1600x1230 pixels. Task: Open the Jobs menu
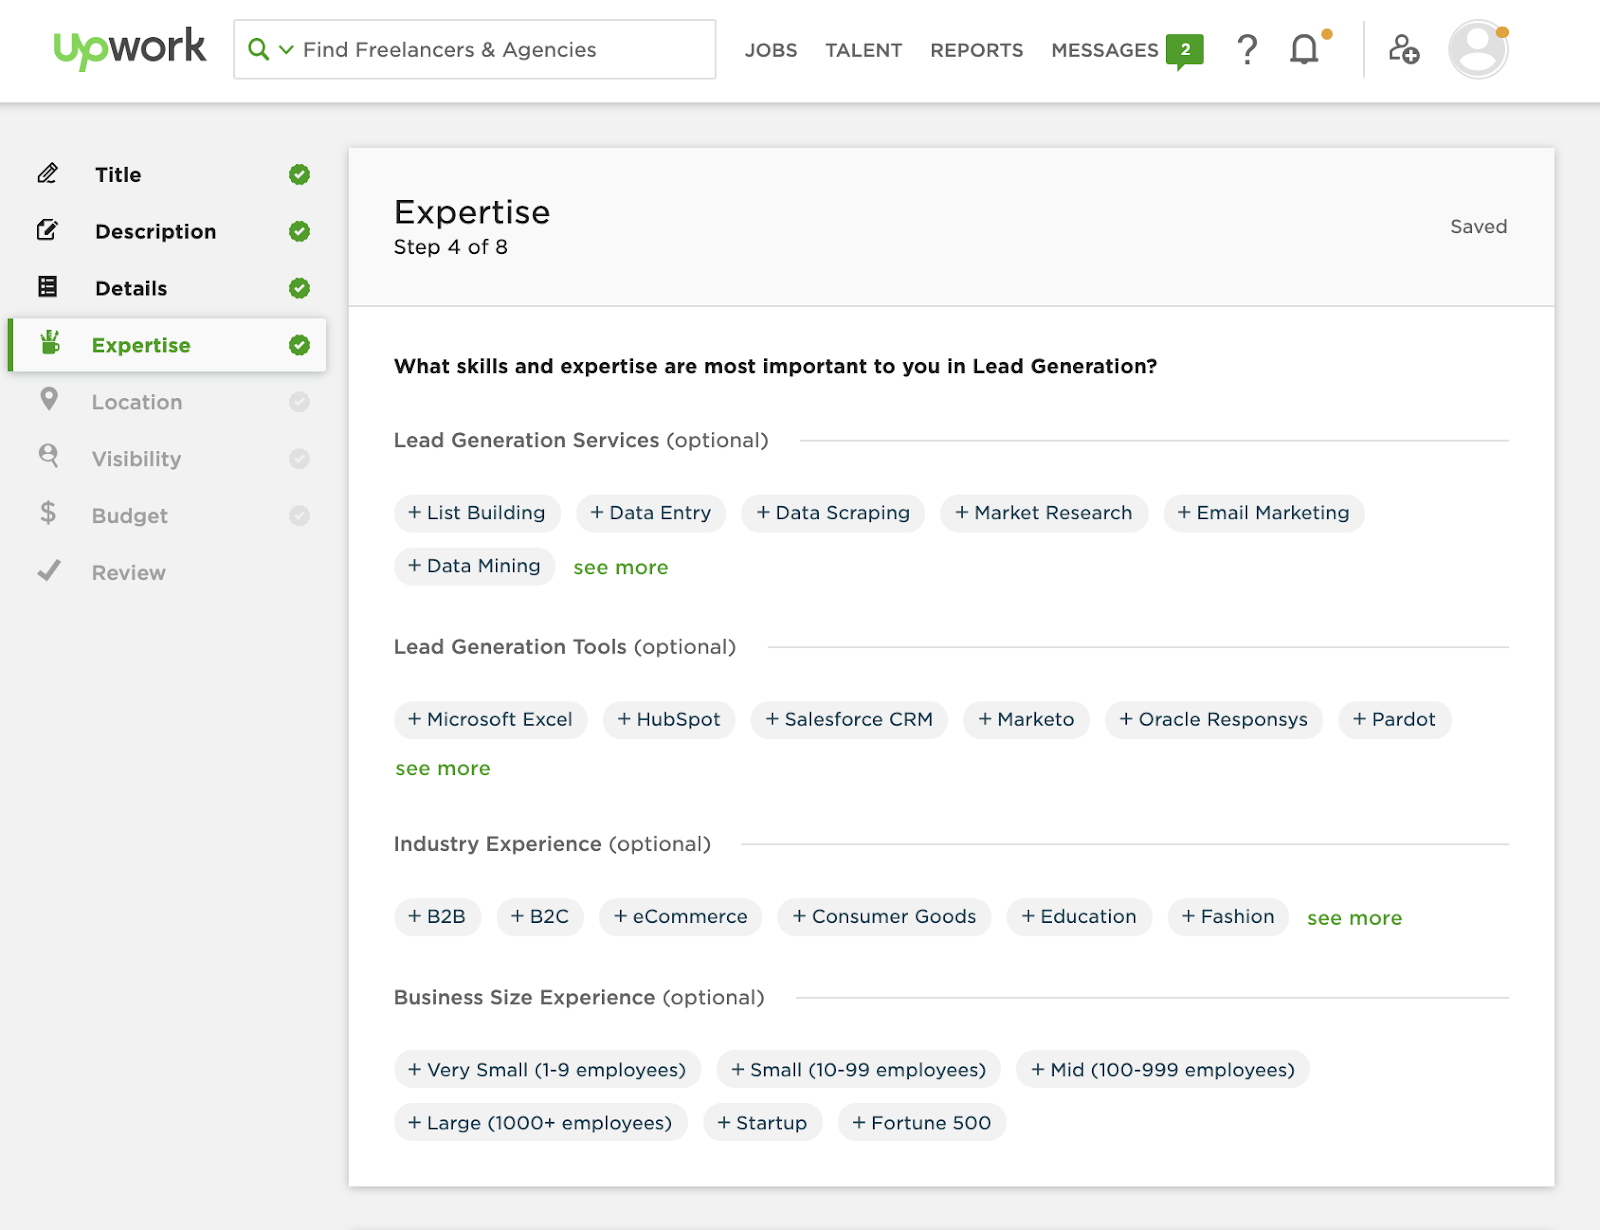tap(770, 50)
